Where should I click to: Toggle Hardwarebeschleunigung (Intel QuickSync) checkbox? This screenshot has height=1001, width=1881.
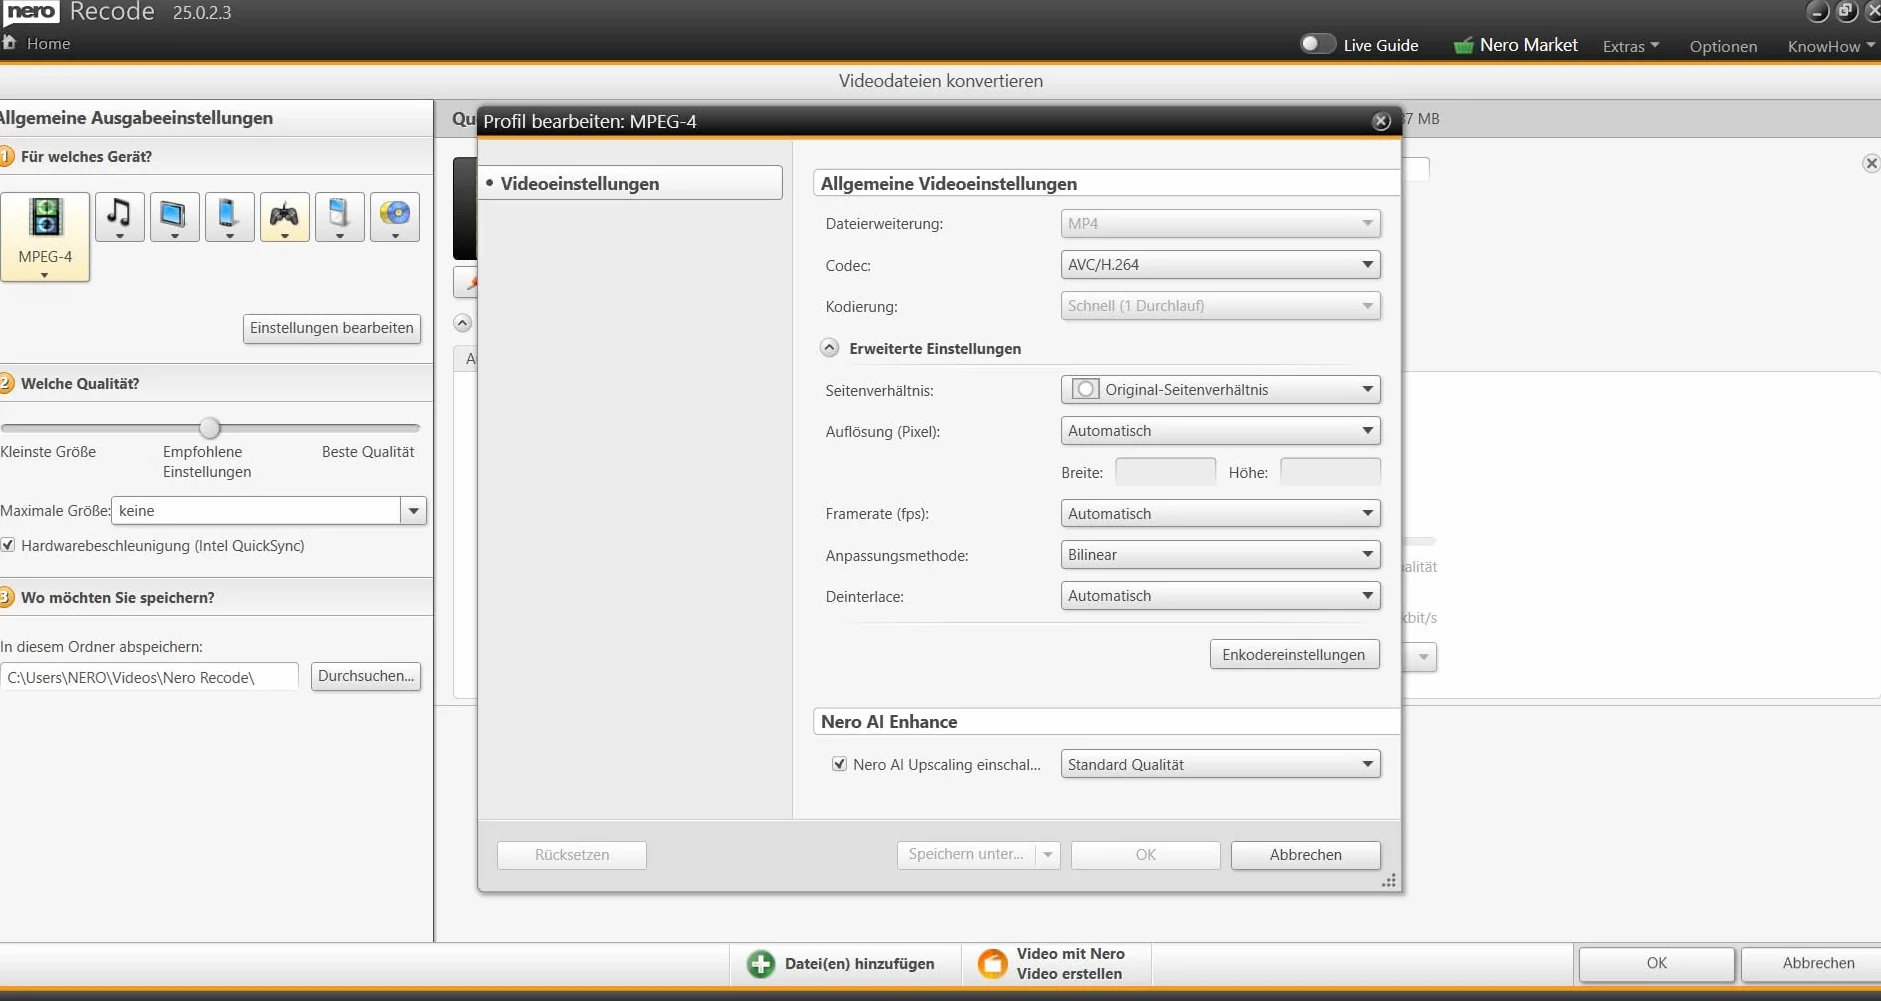click(x=8, y=545)
